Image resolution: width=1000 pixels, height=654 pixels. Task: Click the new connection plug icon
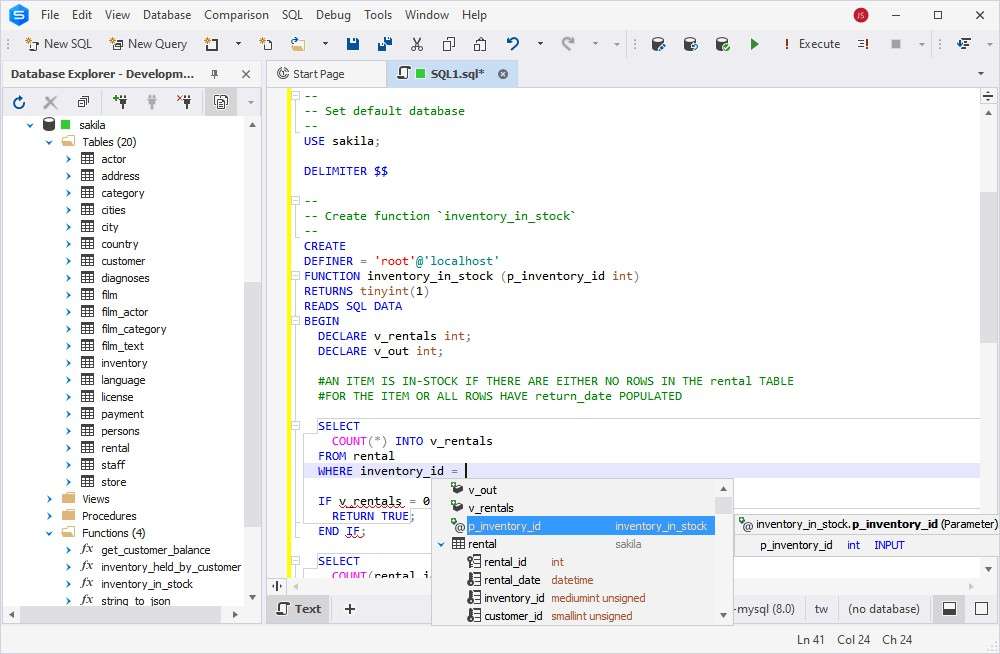click(120, 102)
